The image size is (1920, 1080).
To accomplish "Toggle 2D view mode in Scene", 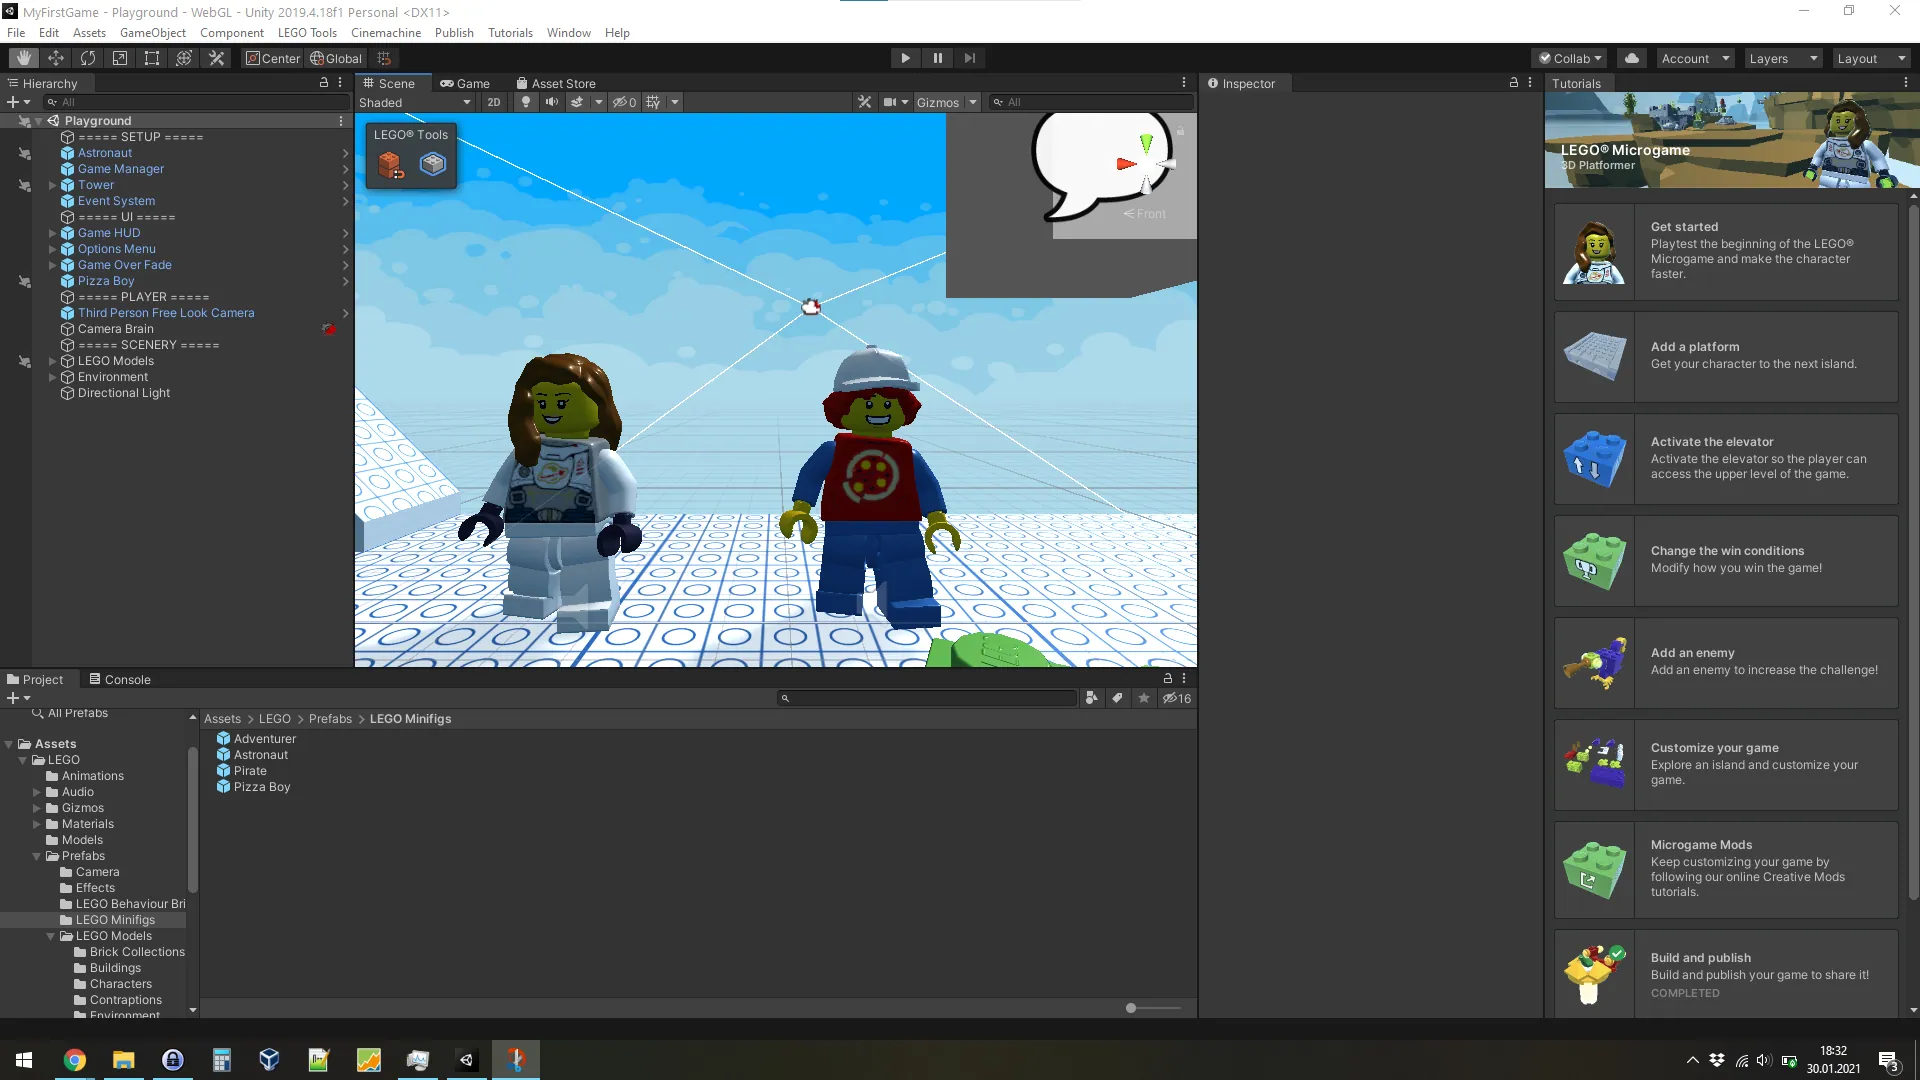I will [494, 102].
